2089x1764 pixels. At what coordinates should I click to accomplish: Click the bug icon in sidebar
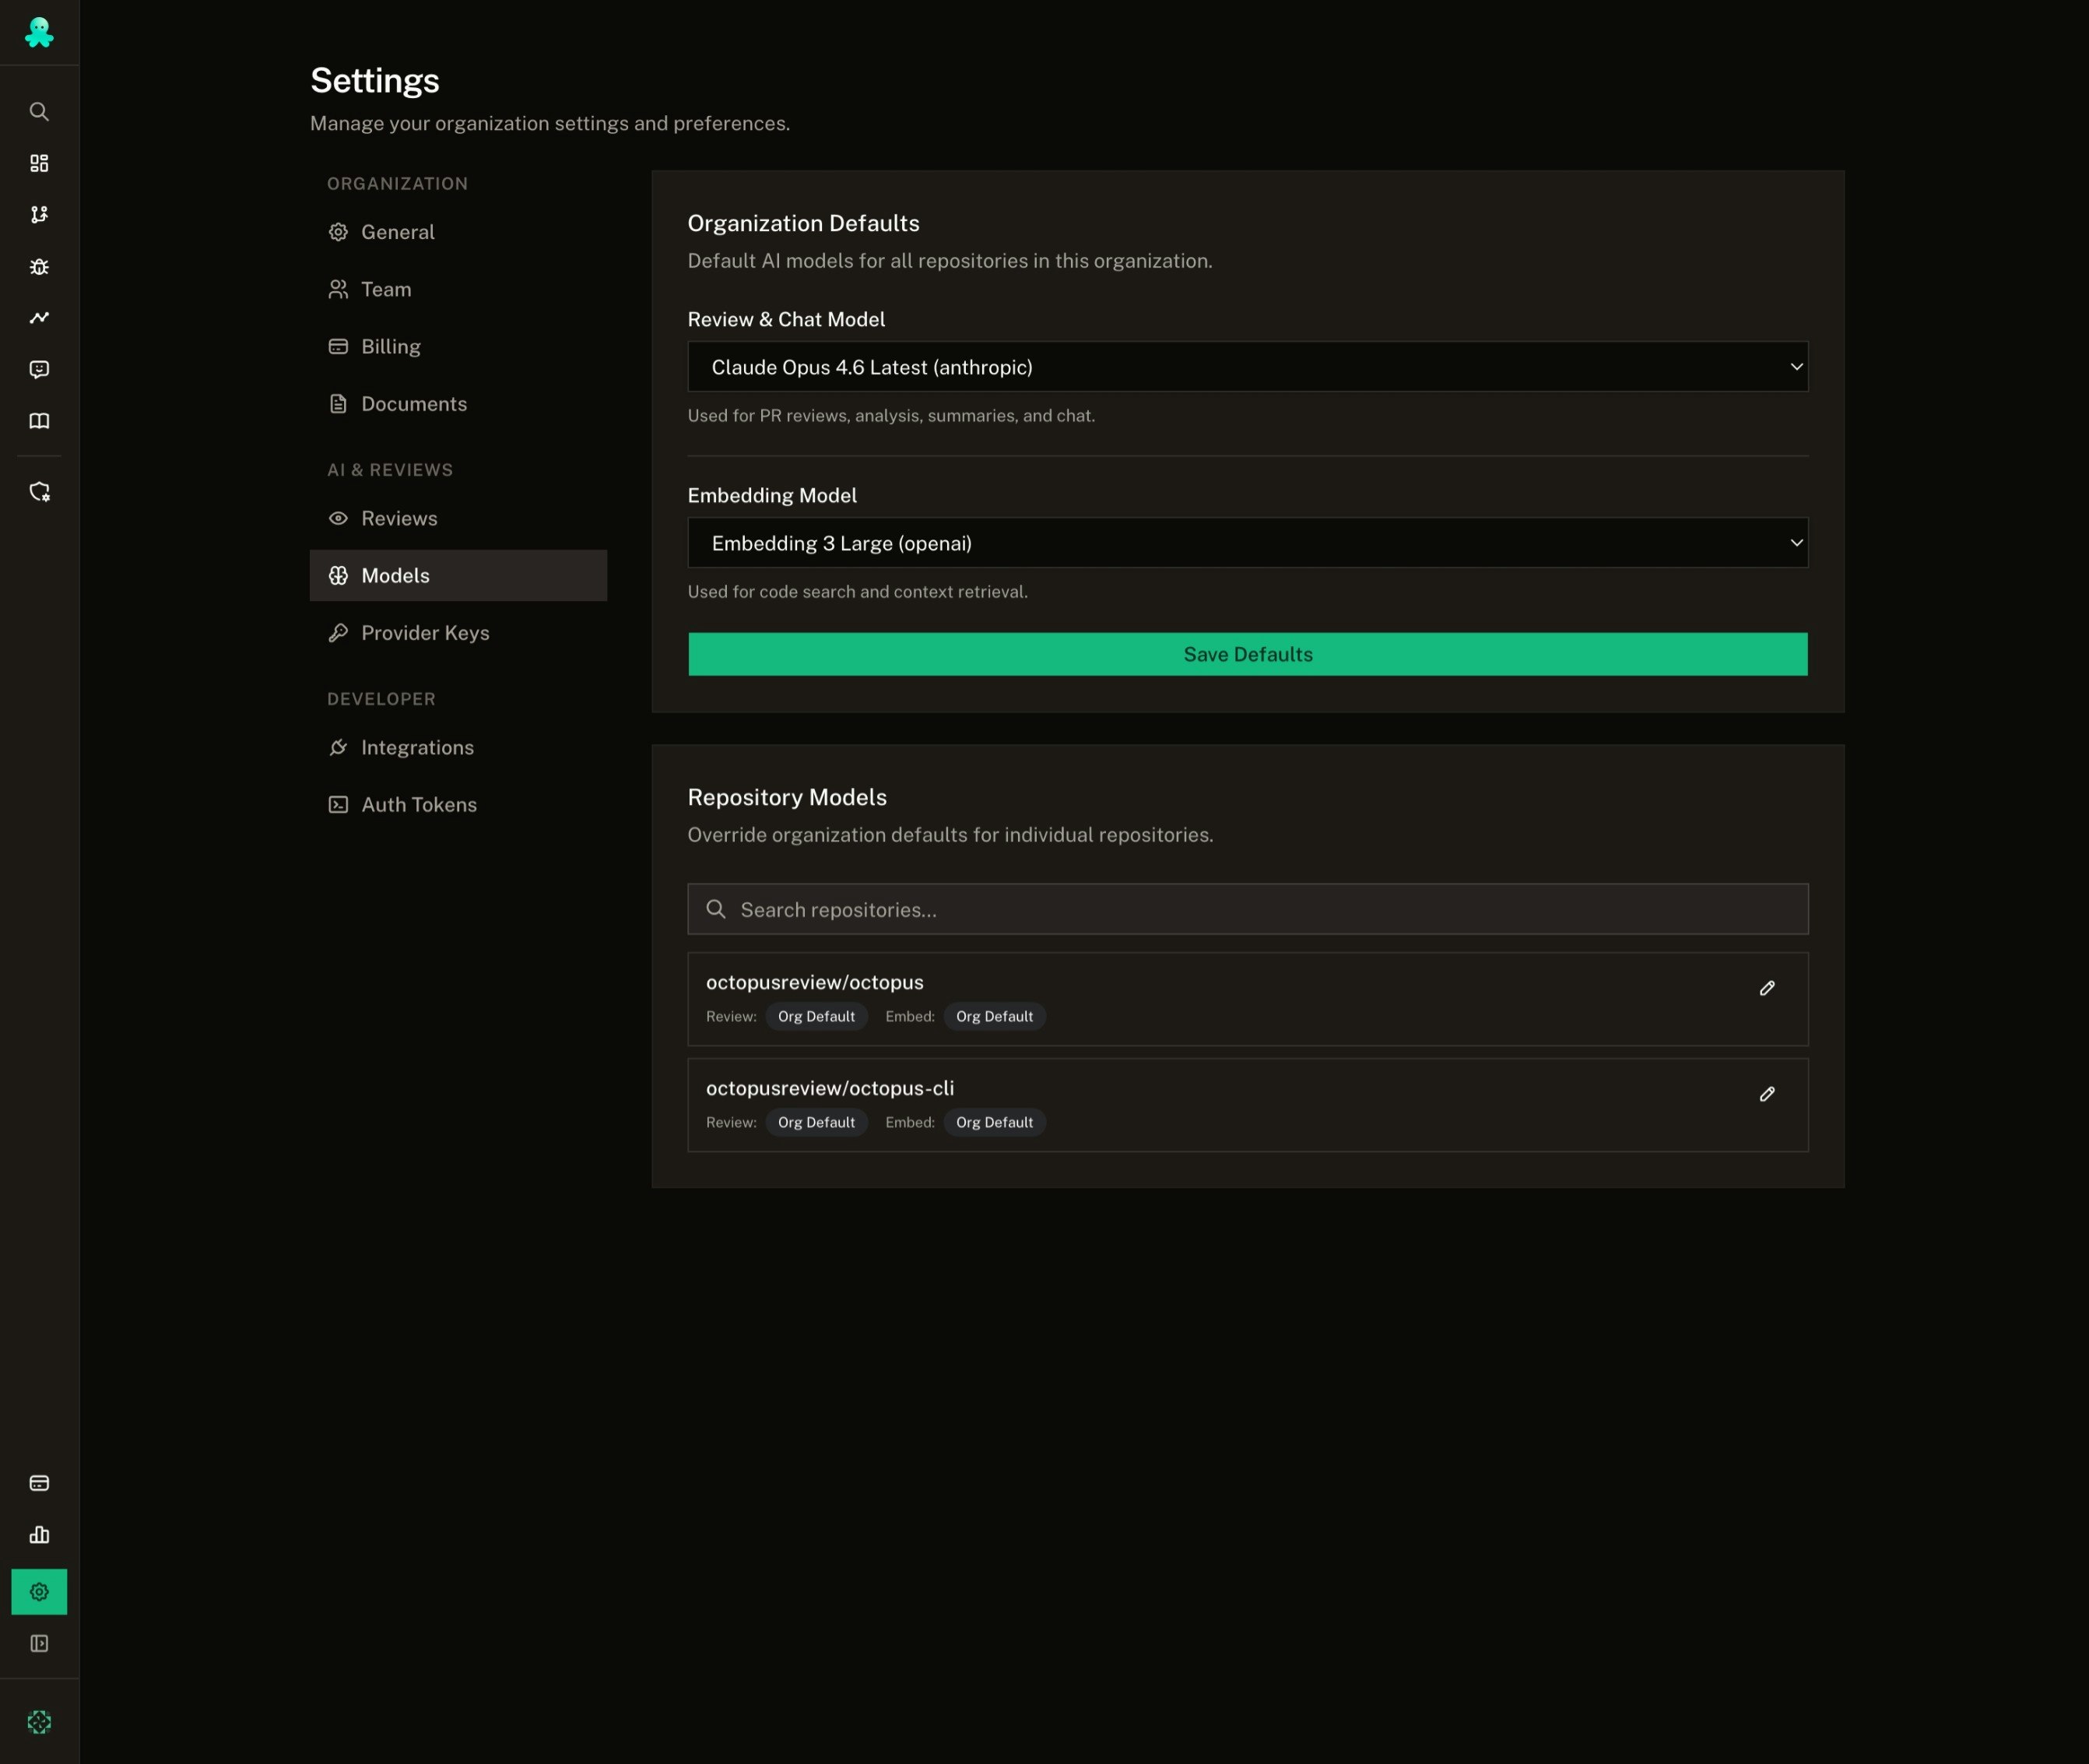[39, 266]
